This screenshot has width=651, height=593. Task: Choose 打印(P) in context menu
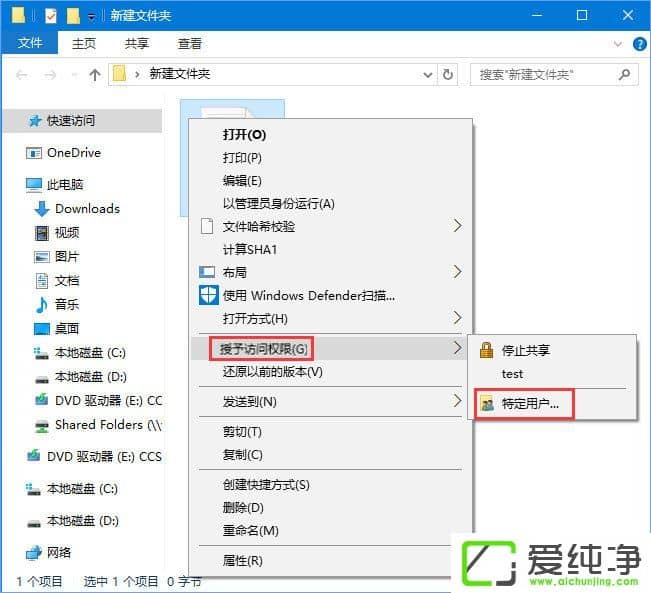click(x=242, y=158)
